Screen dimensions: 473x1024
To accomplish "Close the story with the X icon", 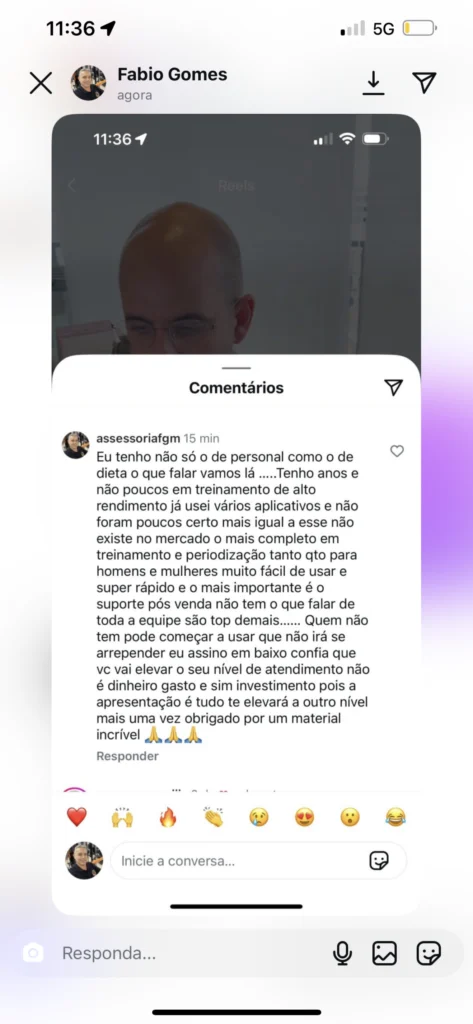I will [x=41, y=83].
